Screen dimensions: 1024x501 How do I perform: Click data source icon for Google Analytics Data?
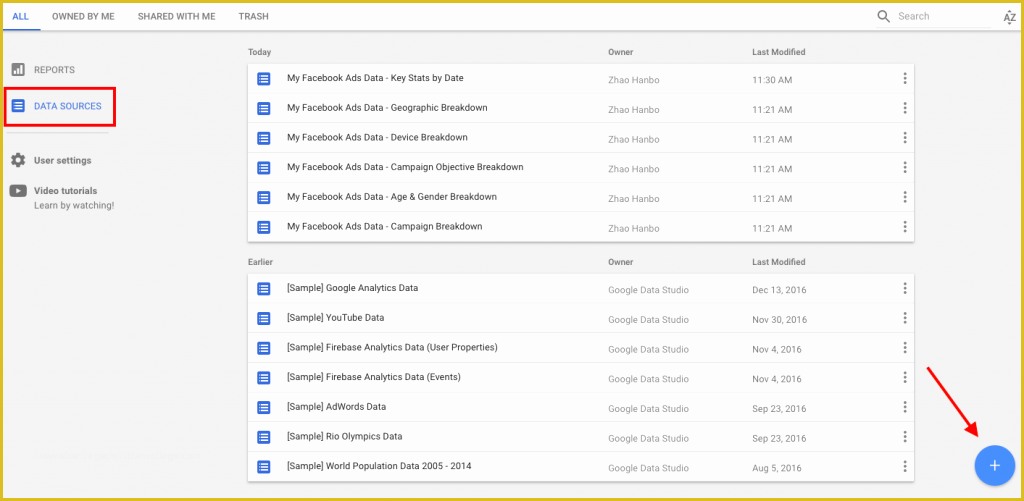(x=264, y=289)
